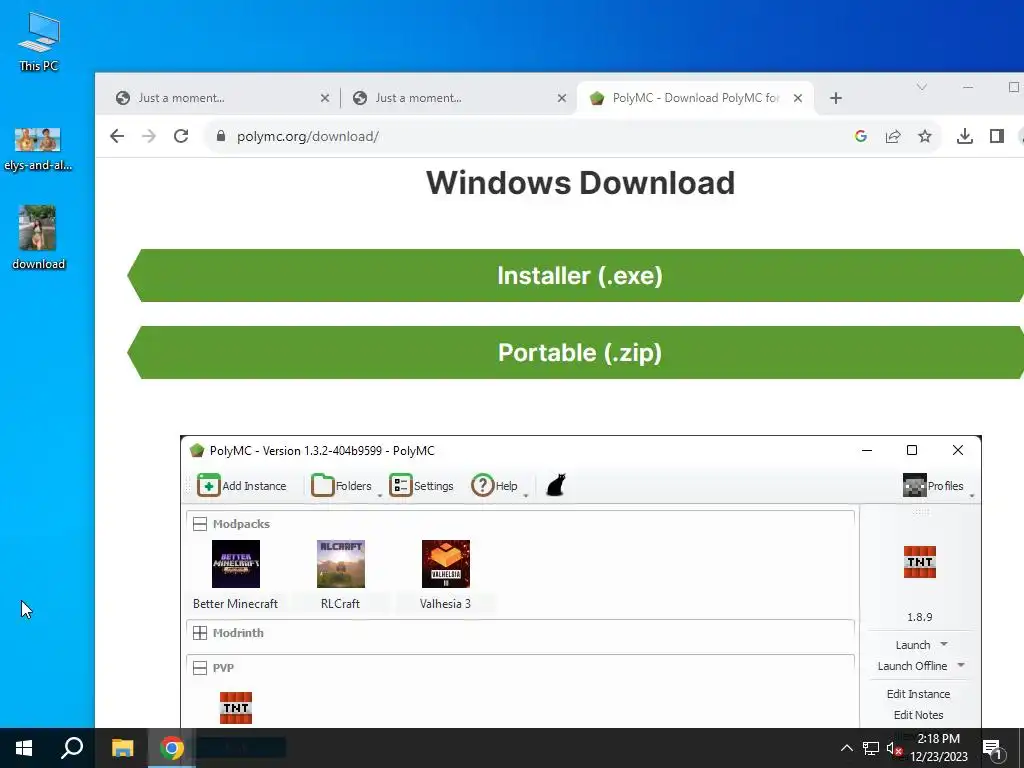Click the taskbar clock showing 2:18 PM

point(938,748)
